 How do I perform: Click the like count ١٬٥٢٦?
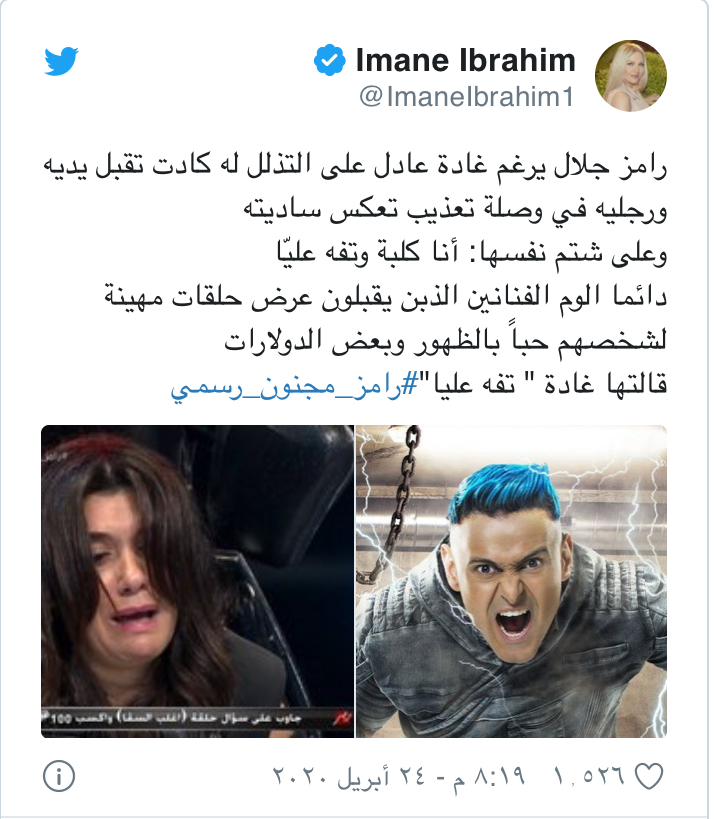coord(589,776)
